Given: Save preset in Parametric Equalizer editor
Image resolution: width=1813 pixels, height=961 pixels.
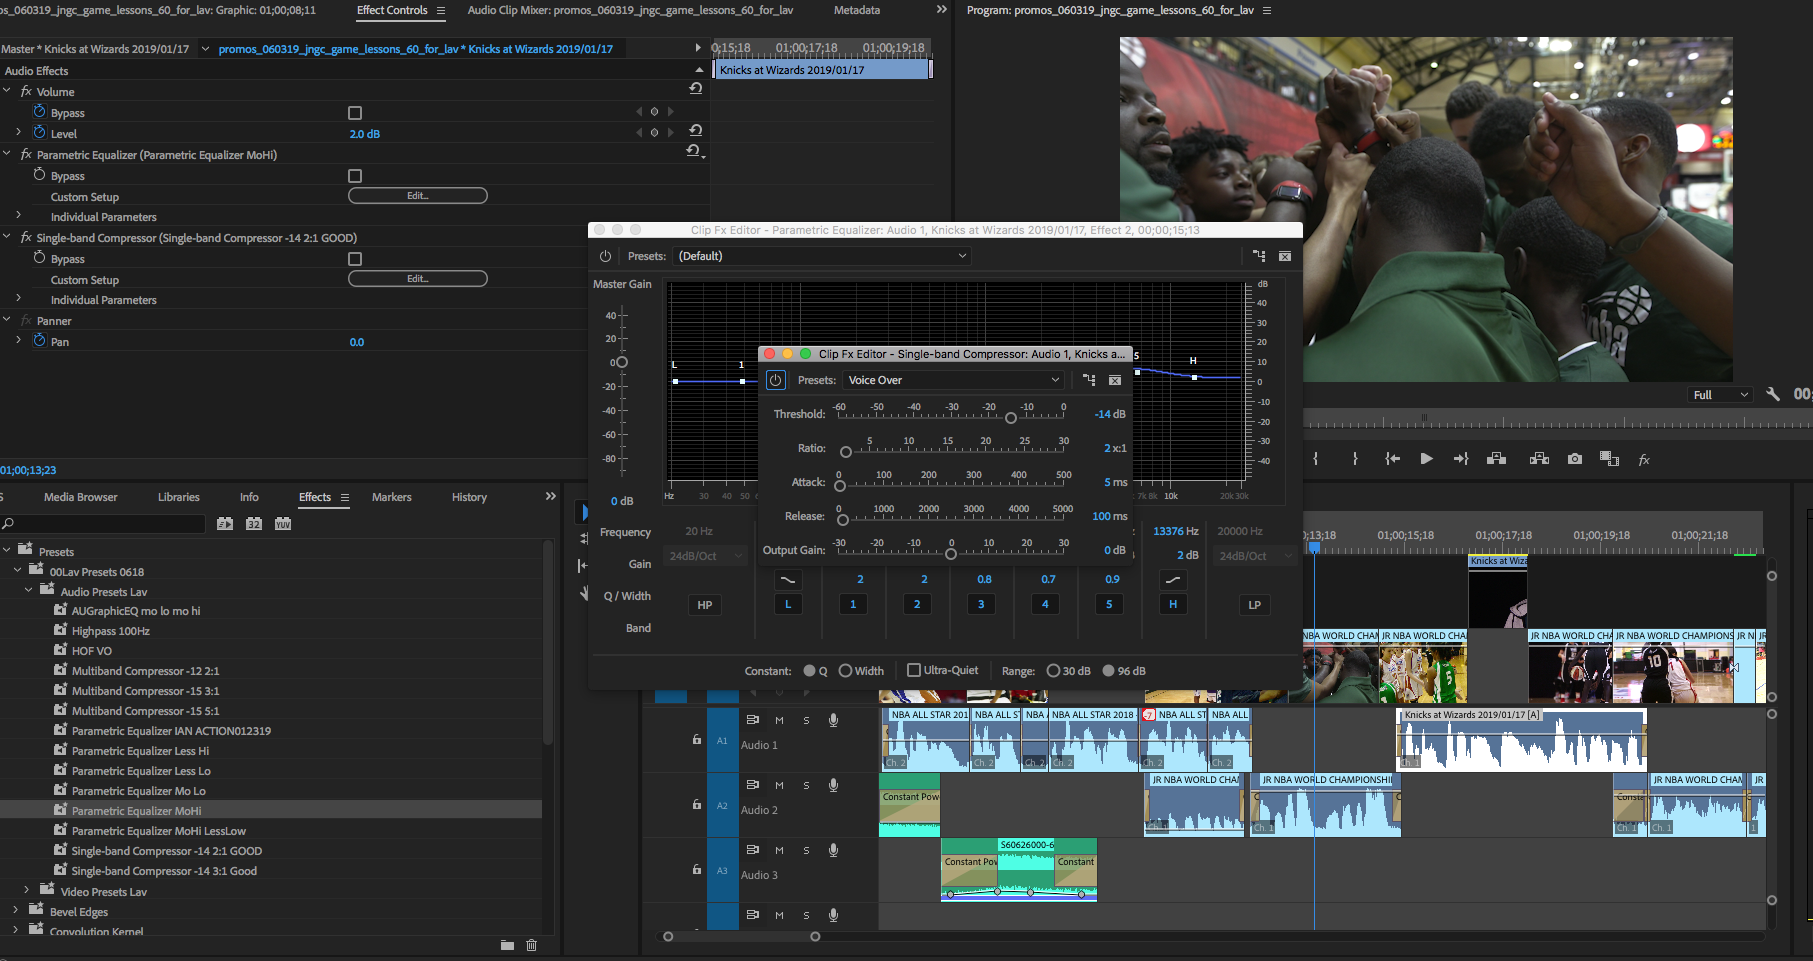Looking at the screenshot, I should [x=1259, y=256].
